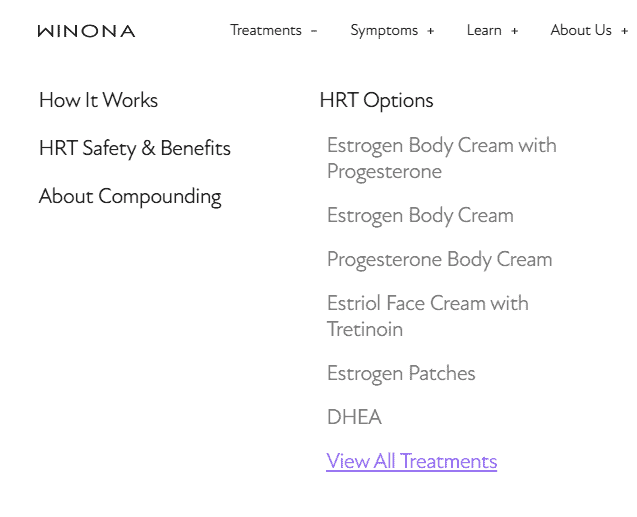Open the Symptoms menu label
The height and width of the screenshot is (517, 637).
(384, 30)
